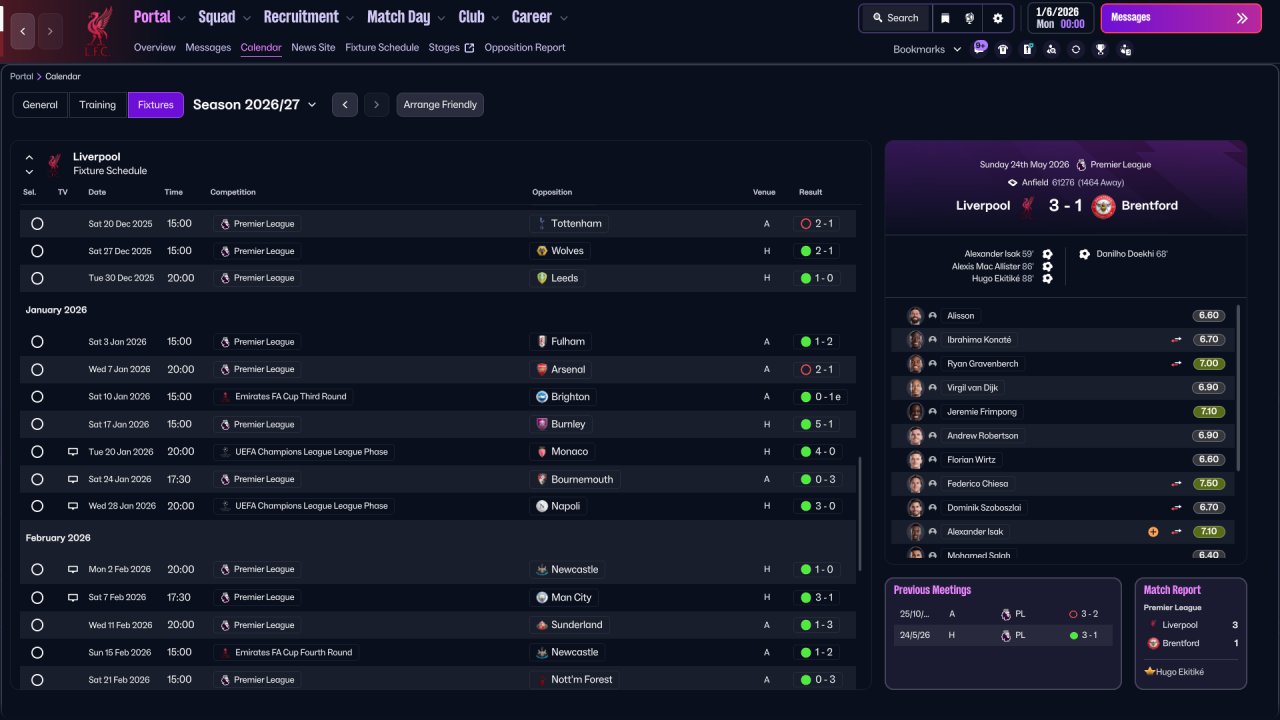This screenshot has width=1280, height=720.
Task: Open the globe world icon in top bar
Action: 970,18
